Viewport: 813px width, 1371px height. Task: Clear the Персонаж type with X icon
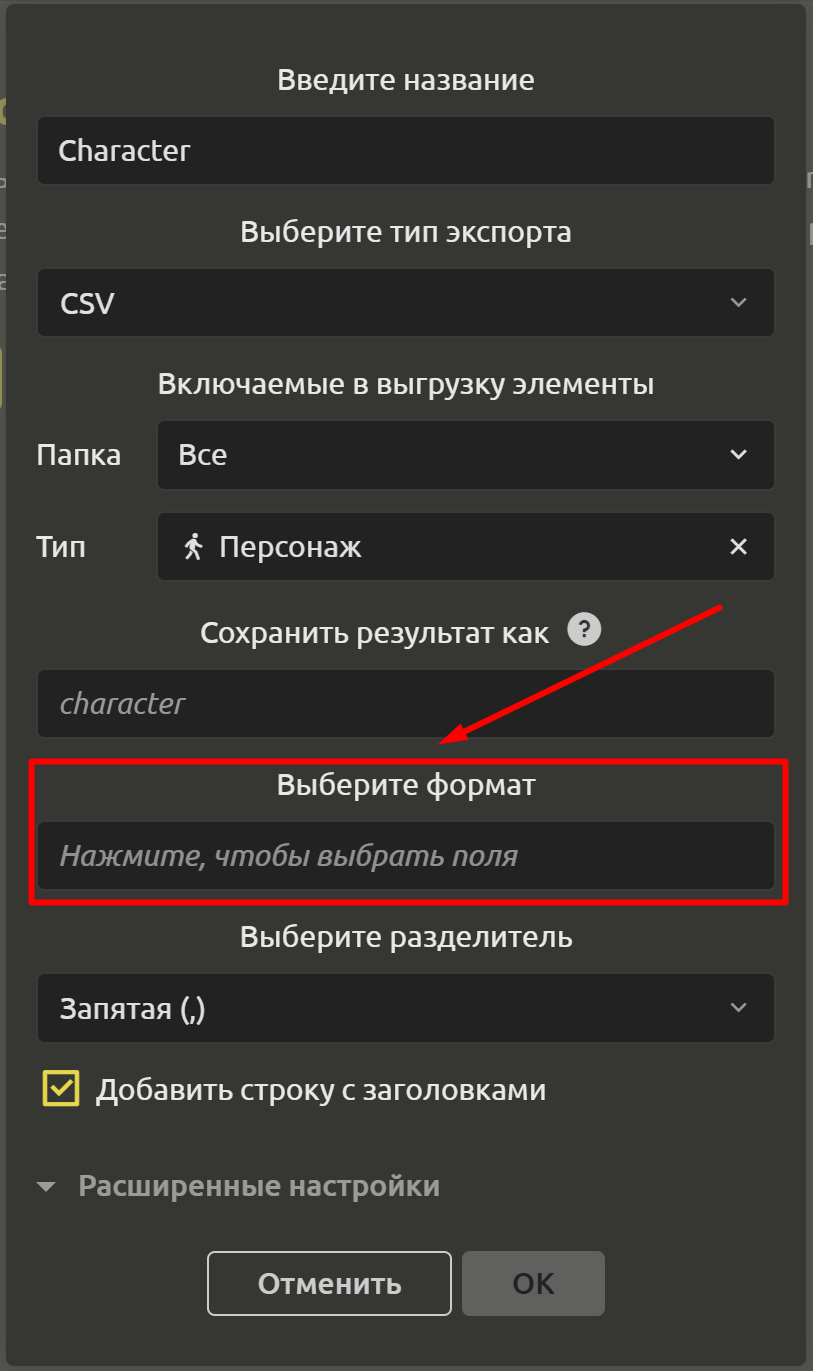pos(738,547)
